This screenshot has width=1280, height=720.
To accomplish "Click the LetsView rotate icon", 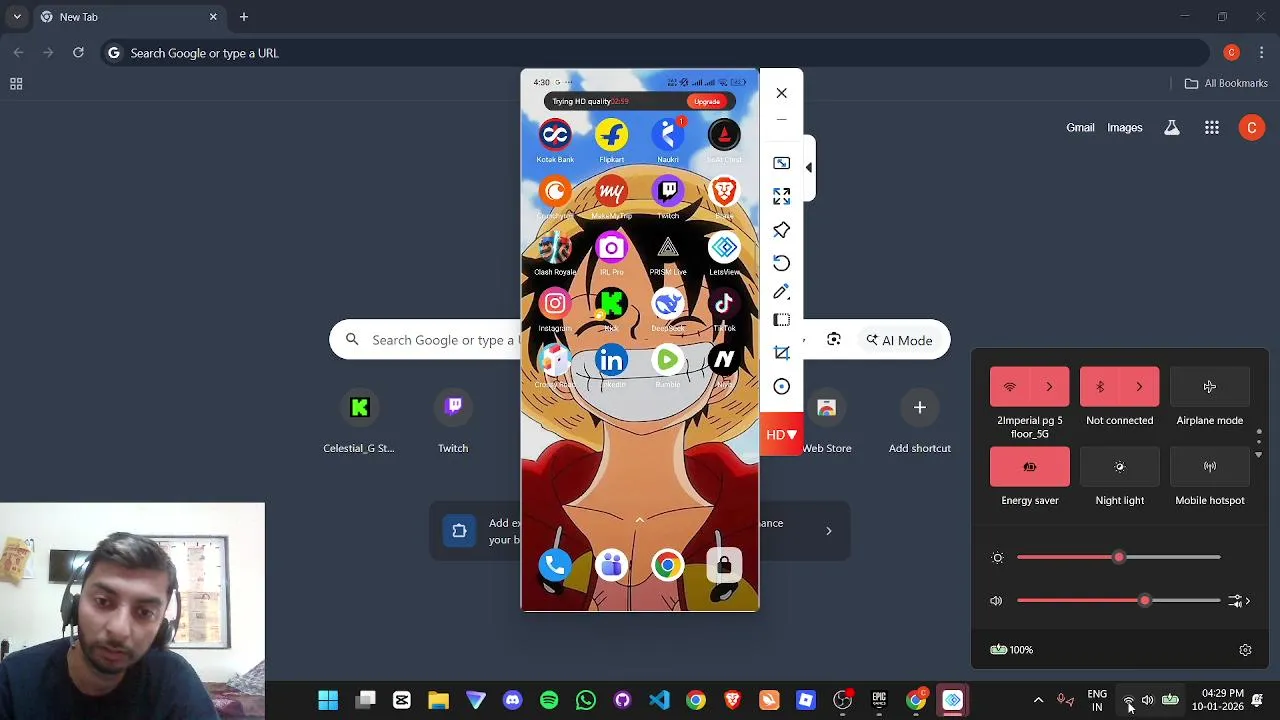I will (781, 263).
